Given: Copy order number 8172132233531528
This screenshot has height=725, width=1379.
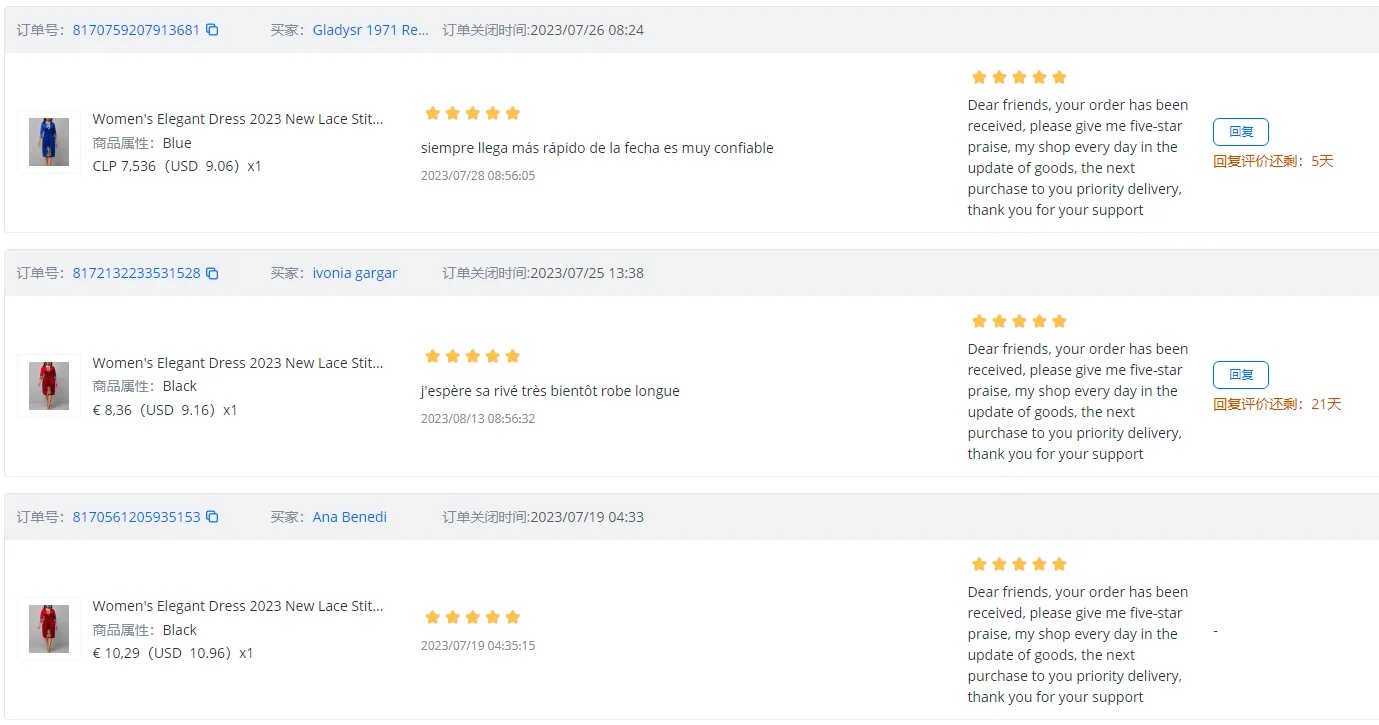Looking at the screenshot, I should [x=212, y=273].
